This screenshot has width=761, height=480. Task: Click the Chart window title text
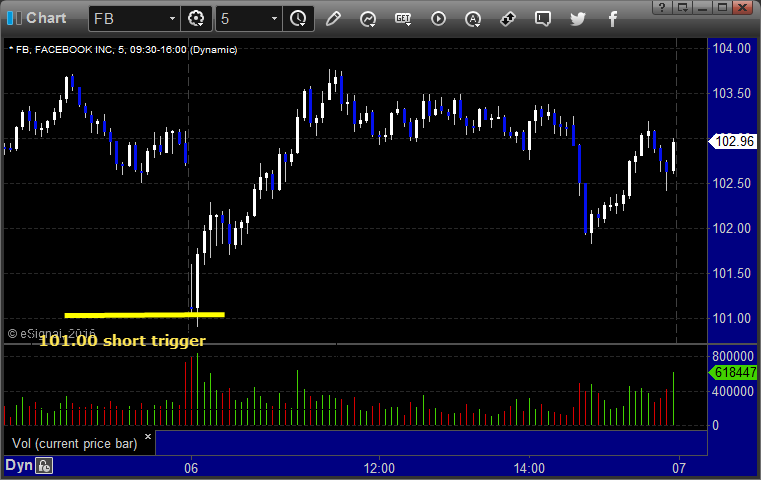pos(46,18)
